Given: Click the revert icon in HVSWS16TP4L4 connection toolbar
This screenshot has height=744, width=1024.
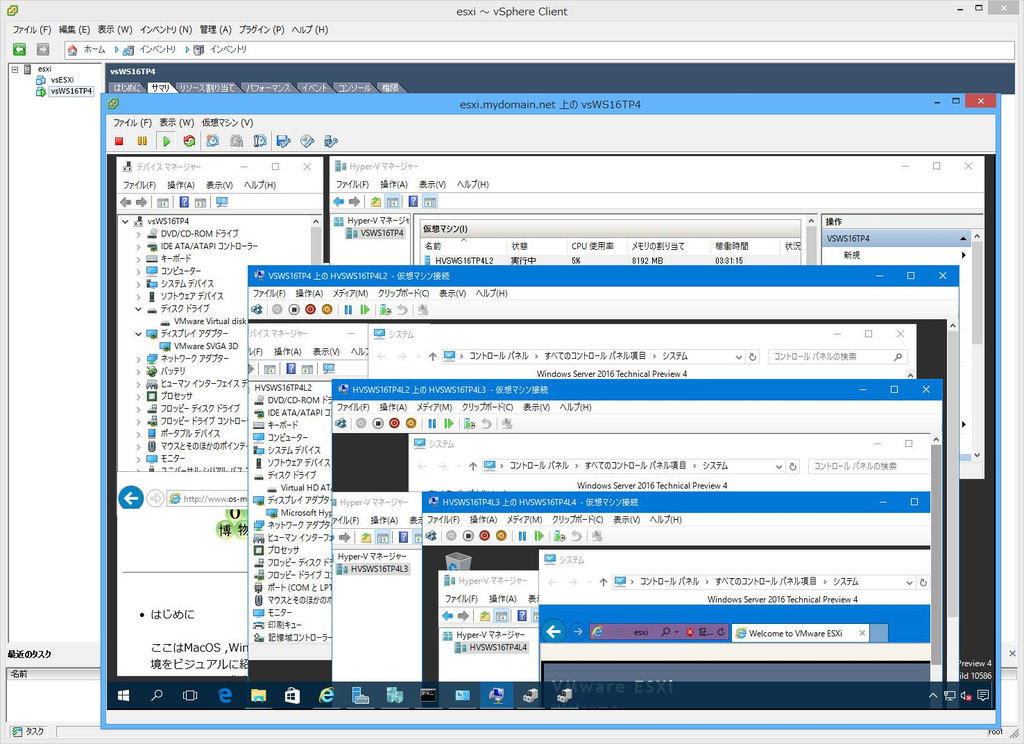Looking at the screenshot, I should tap(576, 536).
